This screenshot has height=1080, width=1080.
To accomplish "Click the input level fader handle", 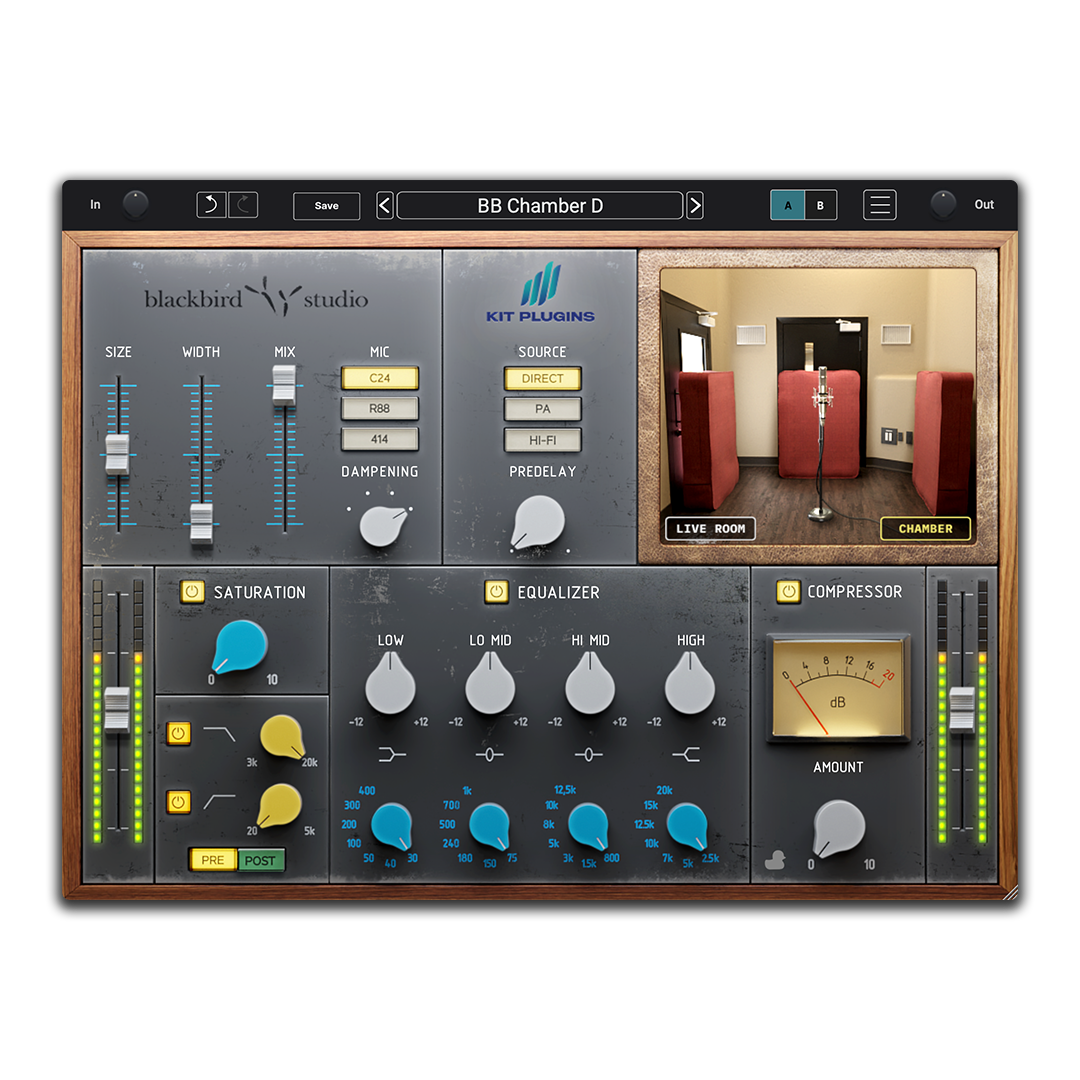I will pyautogui.click(x=116, y=708).
